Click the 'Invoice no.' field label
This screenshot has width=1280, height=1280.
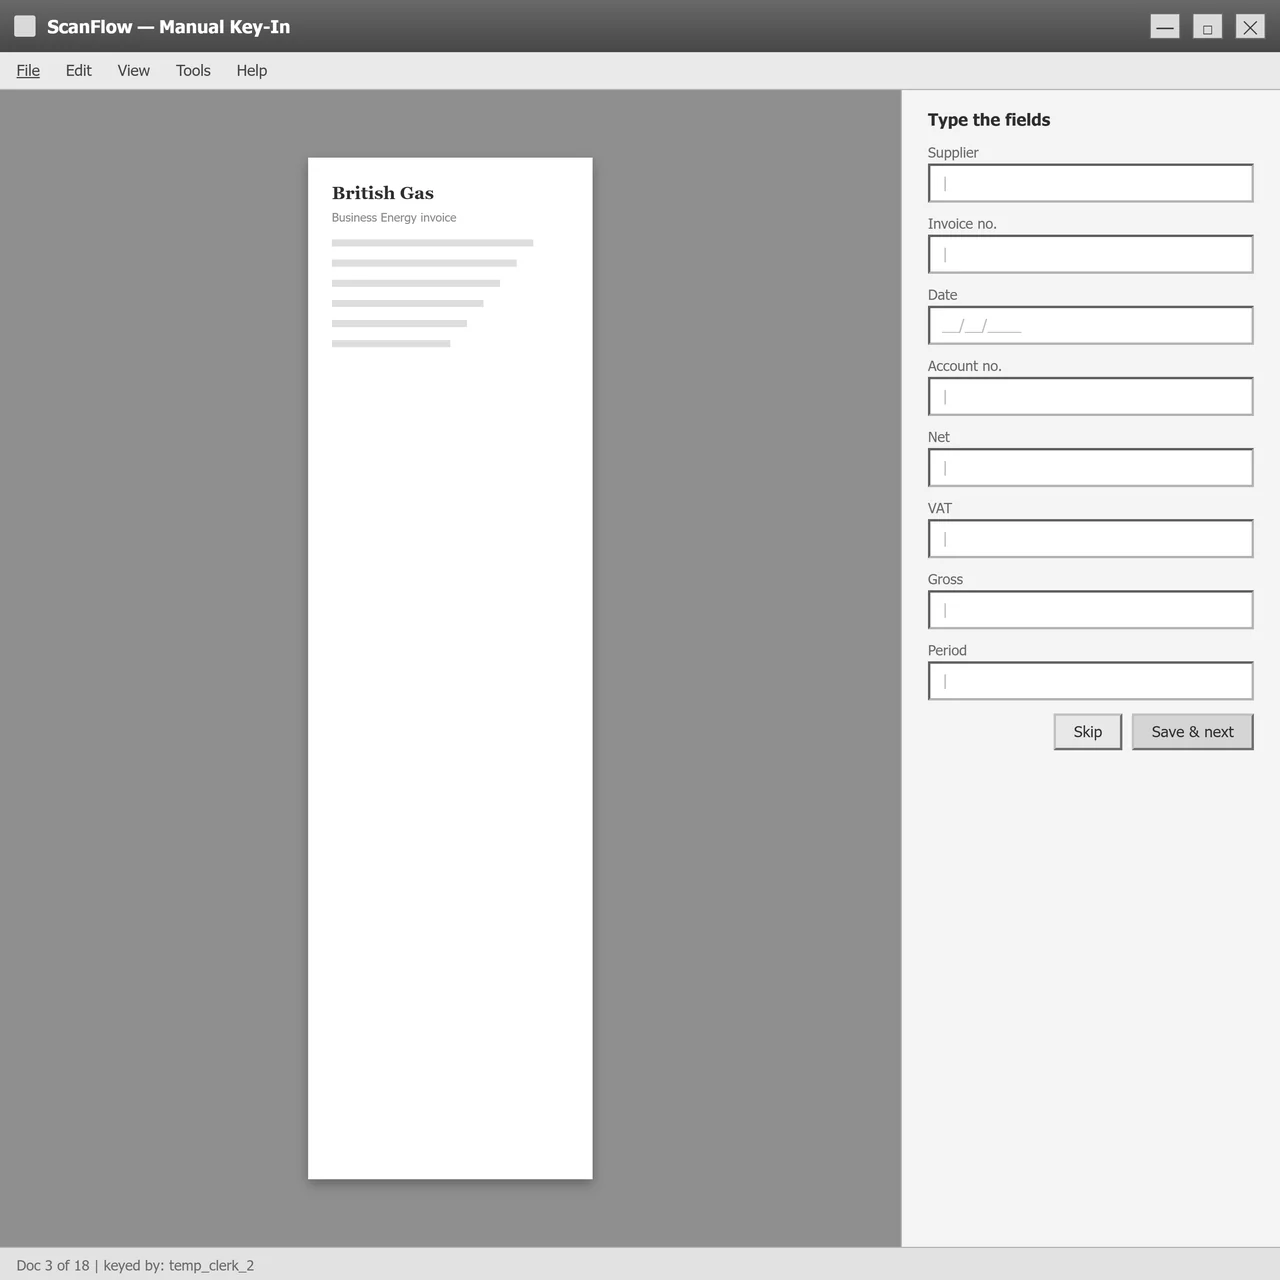[x=962, y=224]
